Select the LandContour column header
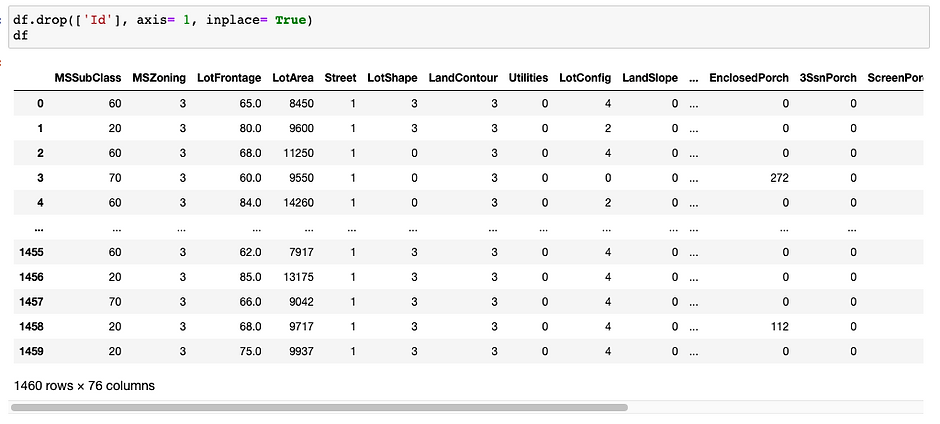940x424 pixels. pos(463,78)
